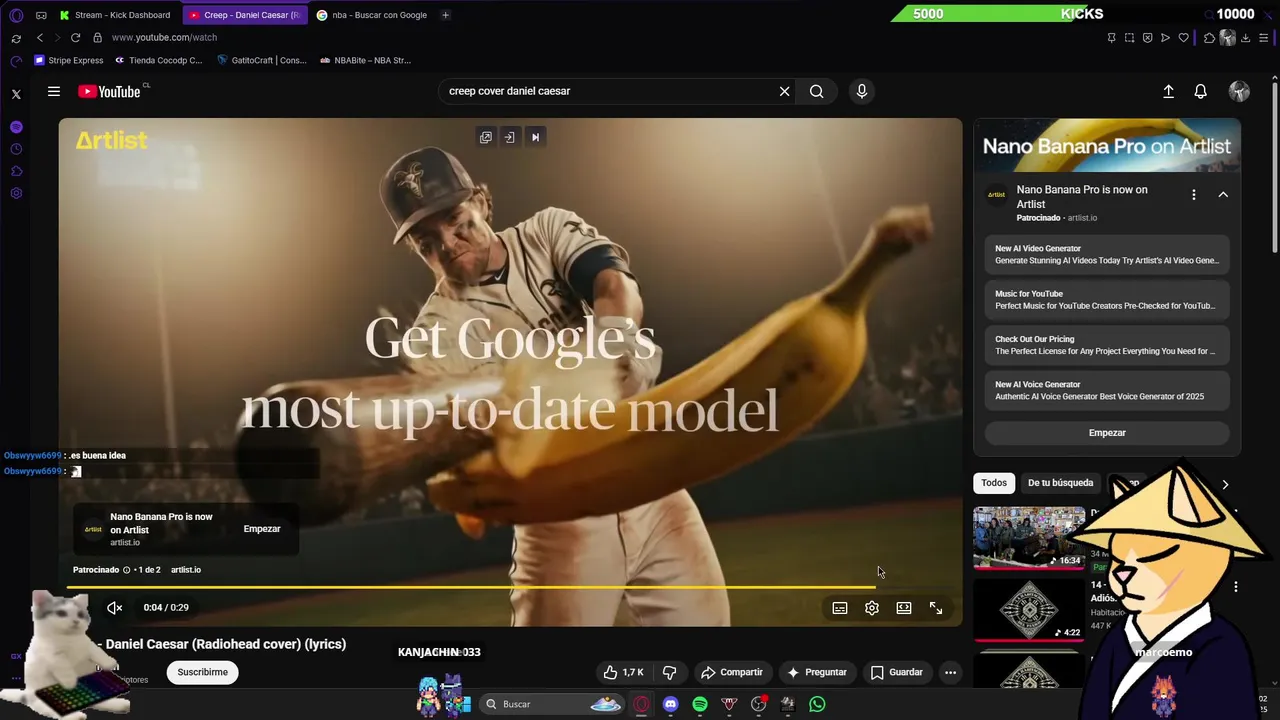Open Check Out Our Pricing ad link
This screenshot has width=1280, height=720.
coord(1107,345)
